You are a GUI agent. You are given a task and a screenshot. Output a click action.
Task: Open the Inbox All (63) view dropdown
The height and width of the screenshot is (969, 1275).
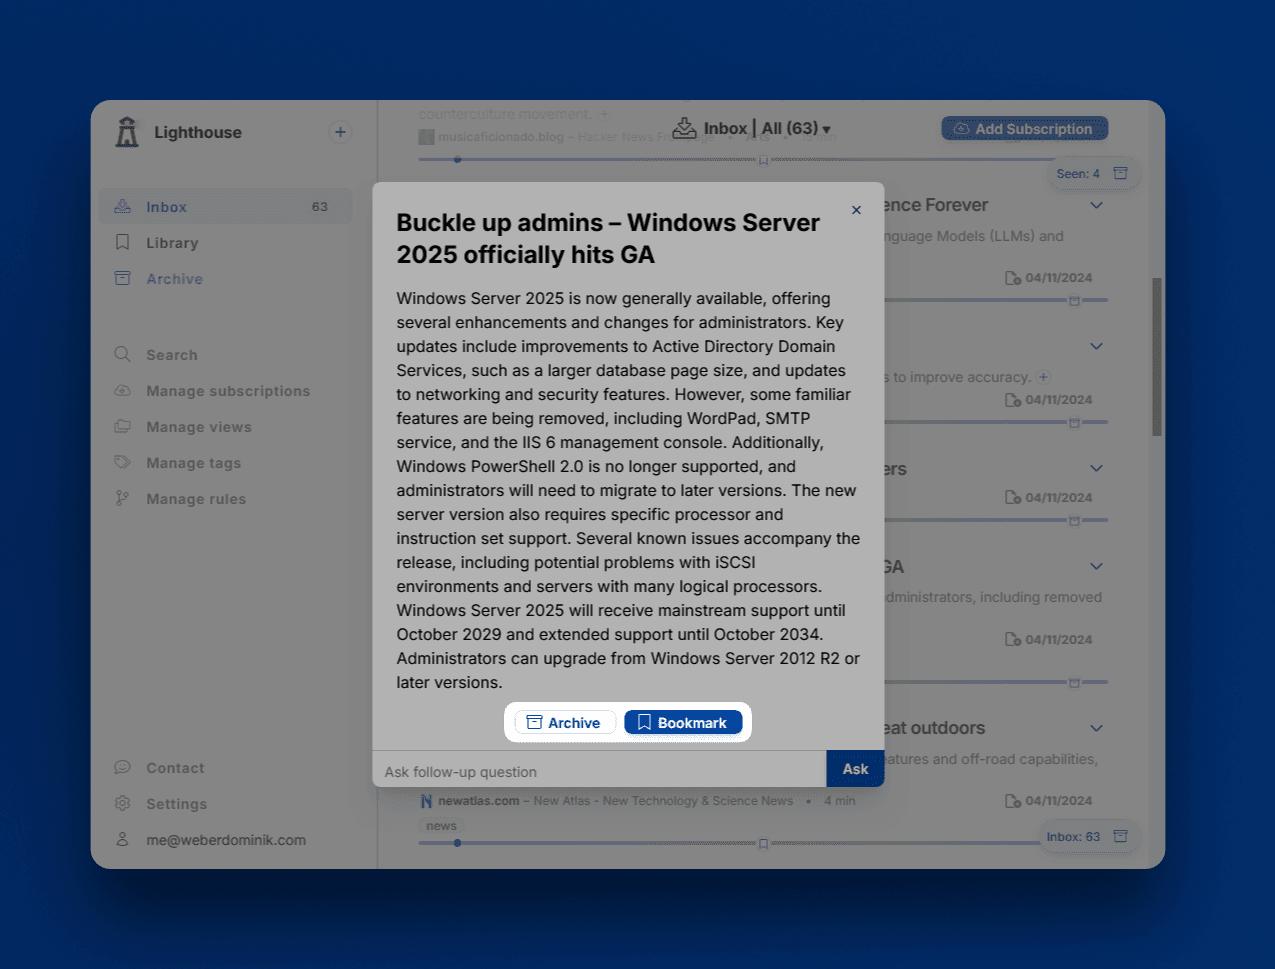(x=796, y=129)
